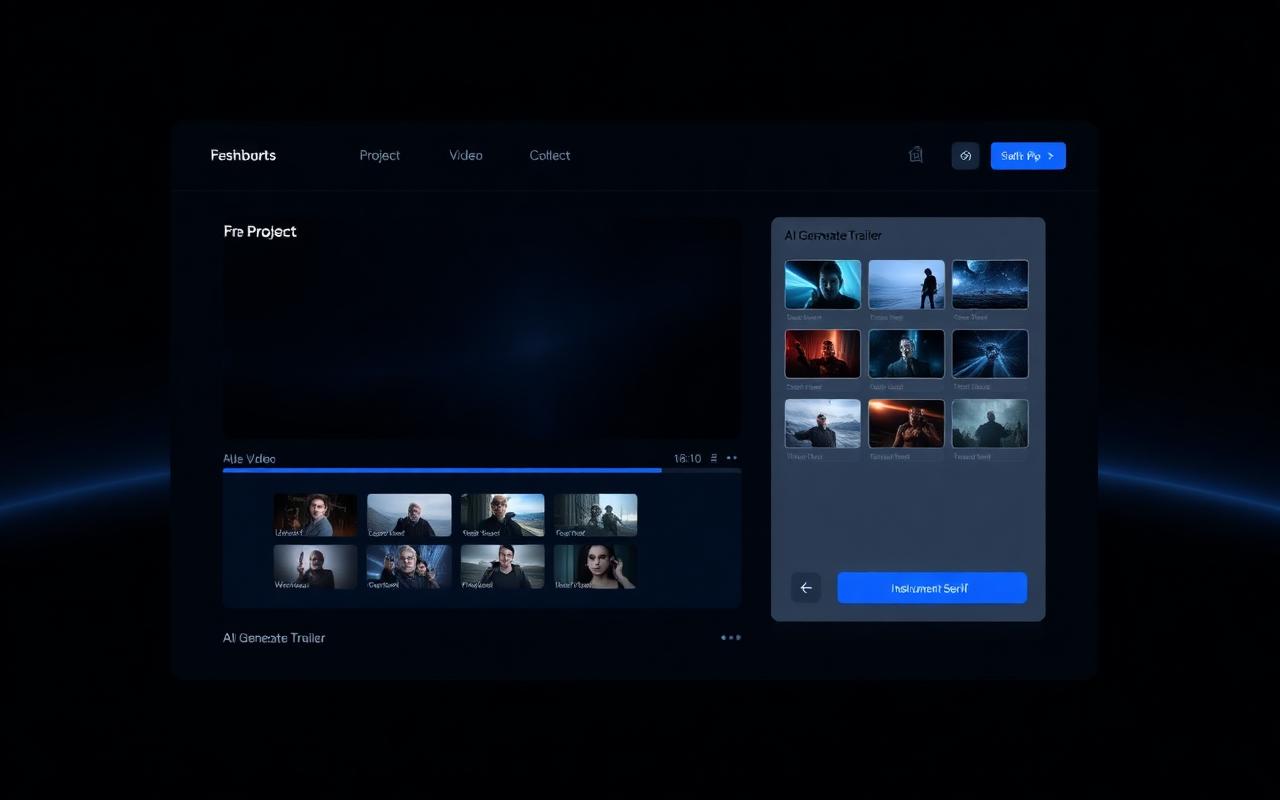Select the clip of two armored figures
1280x800 pixels.
(595, 515)
